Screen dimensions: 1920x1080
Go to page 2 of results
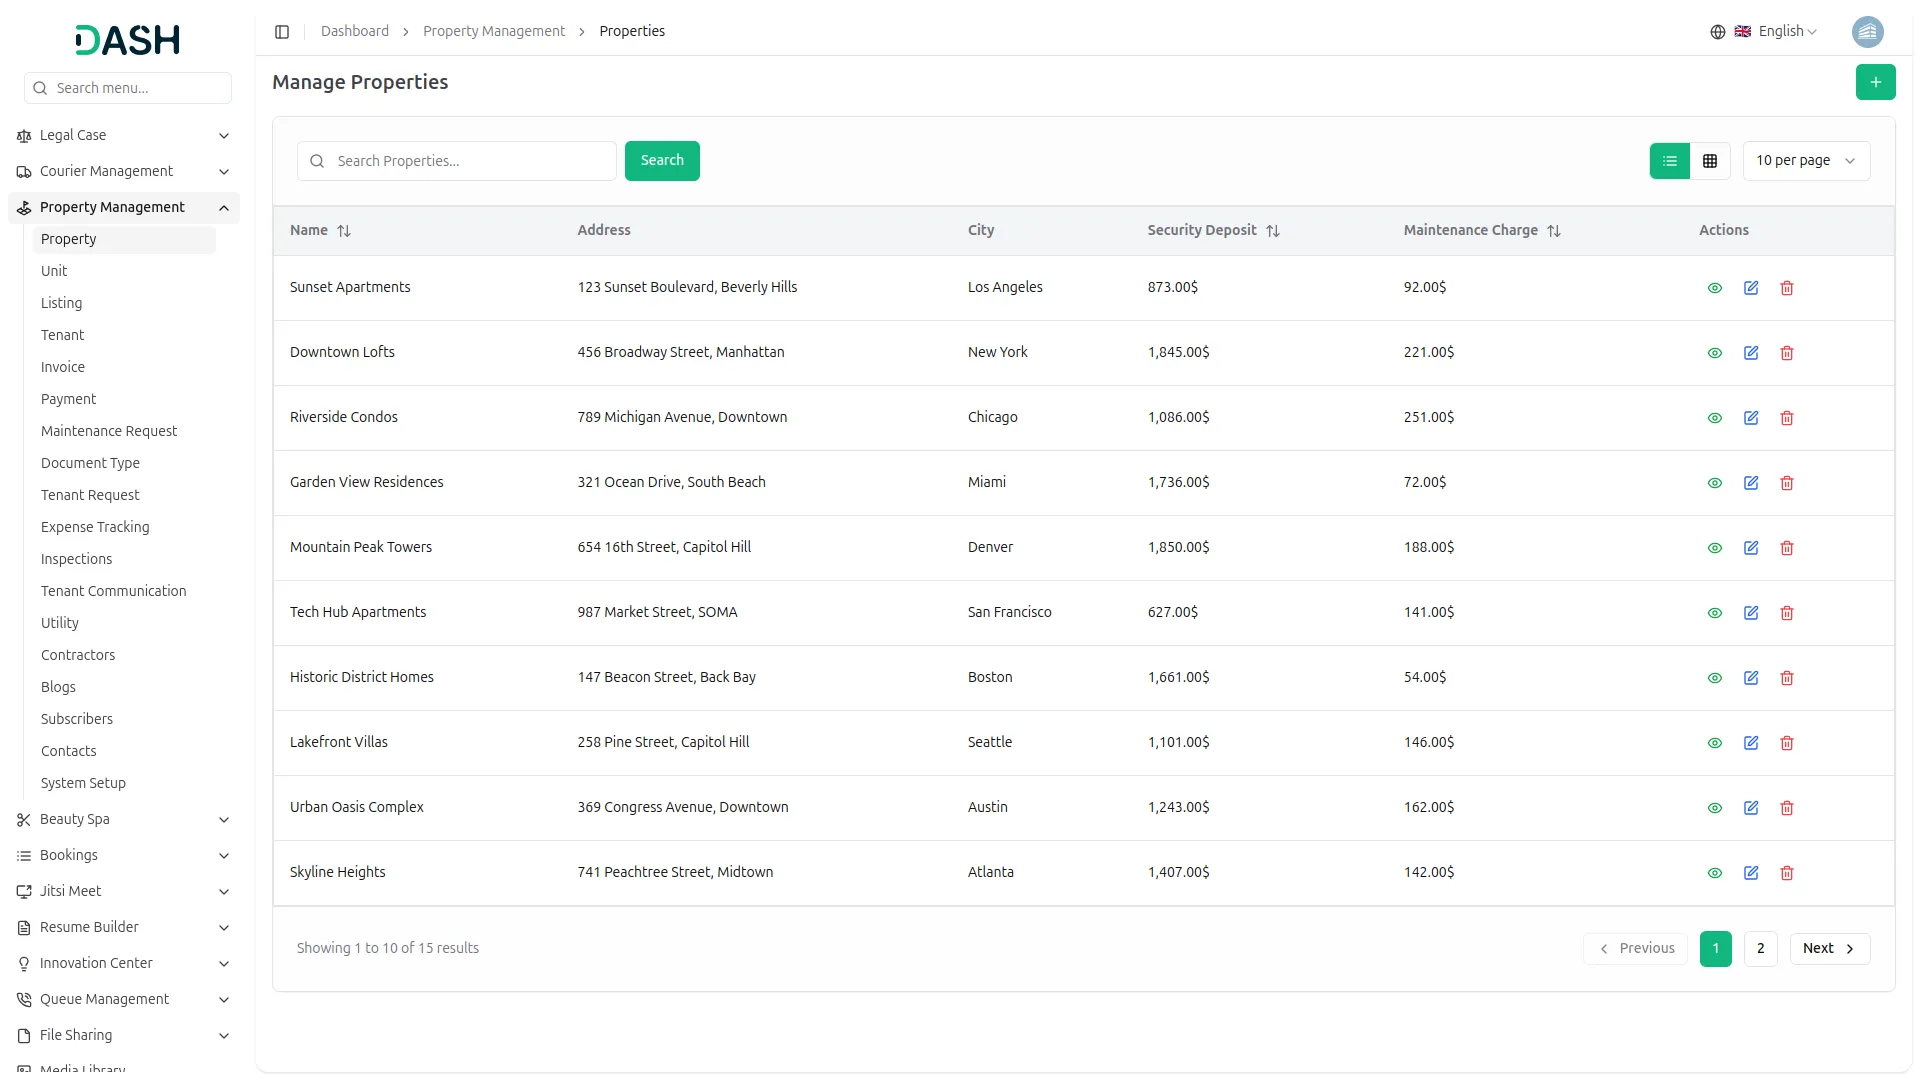tap(1760, 948)
